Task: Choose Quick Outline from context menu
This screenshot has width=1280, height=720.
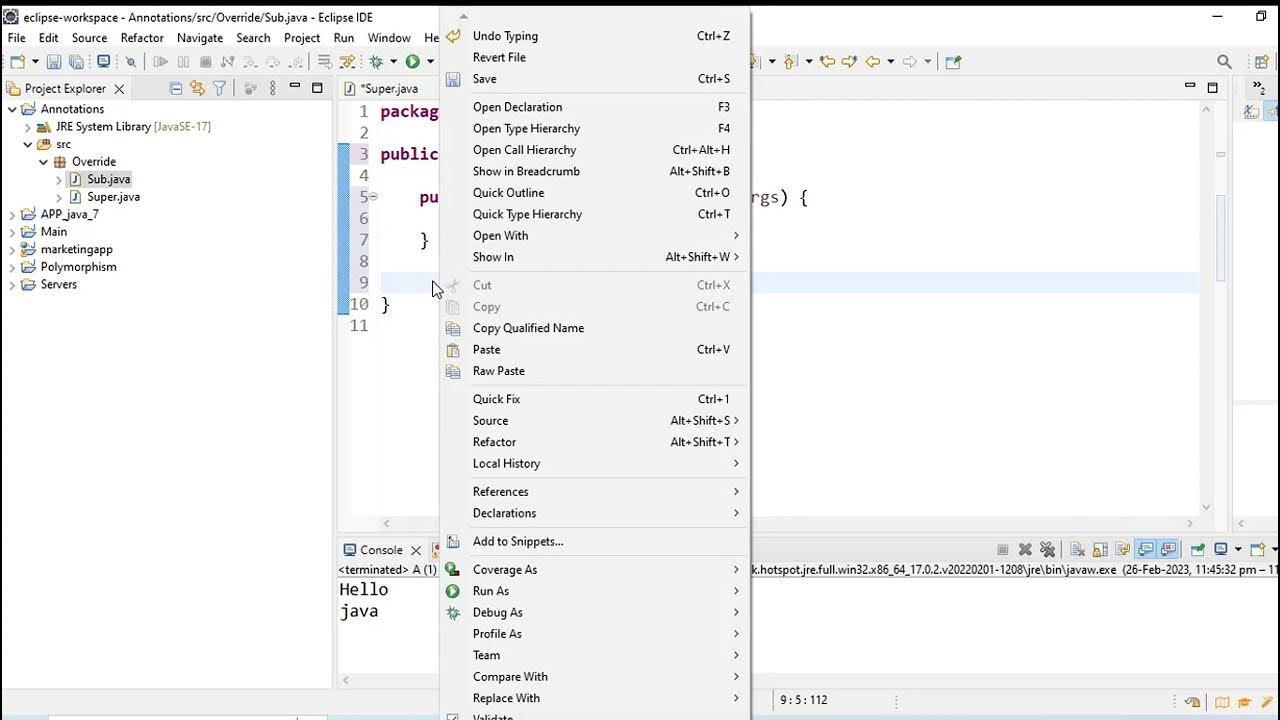Action: (x=595, y=193)
